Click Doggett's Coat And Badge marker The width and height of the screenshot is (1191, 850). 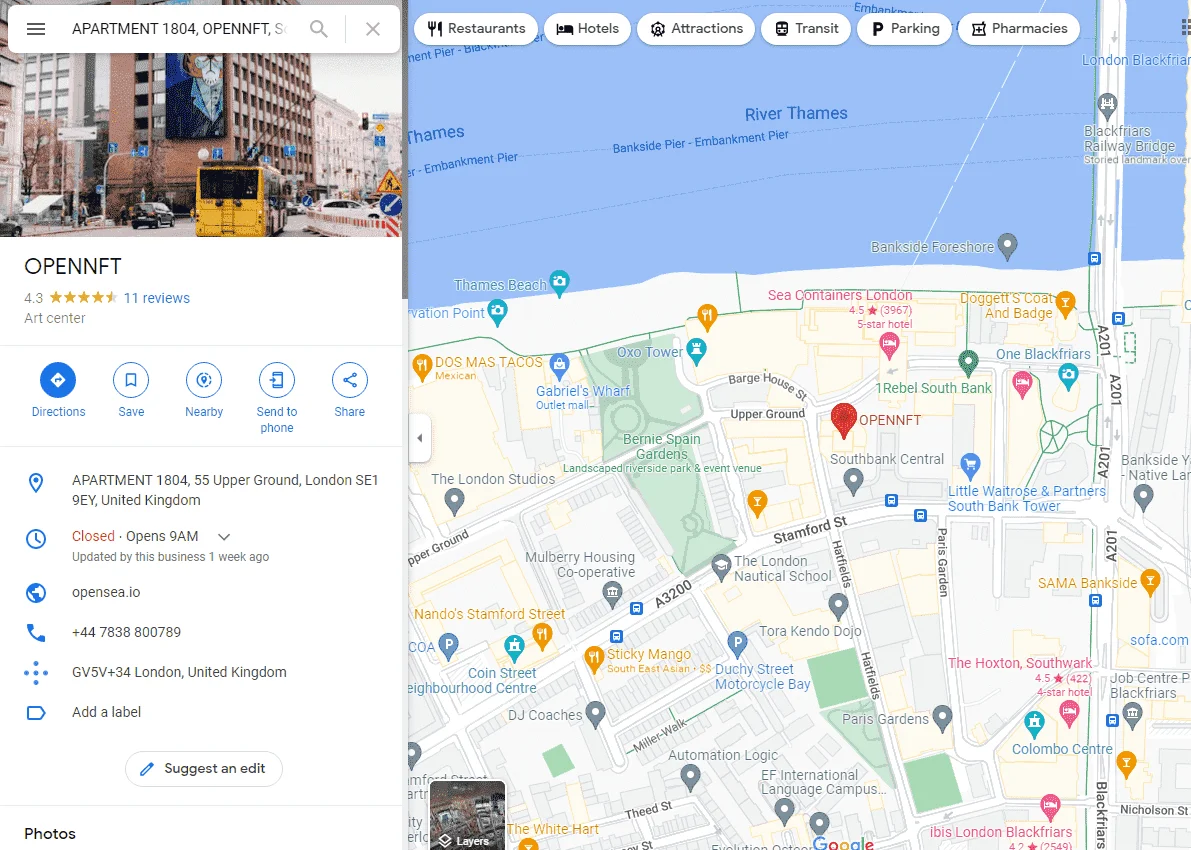pos(1065,303)
